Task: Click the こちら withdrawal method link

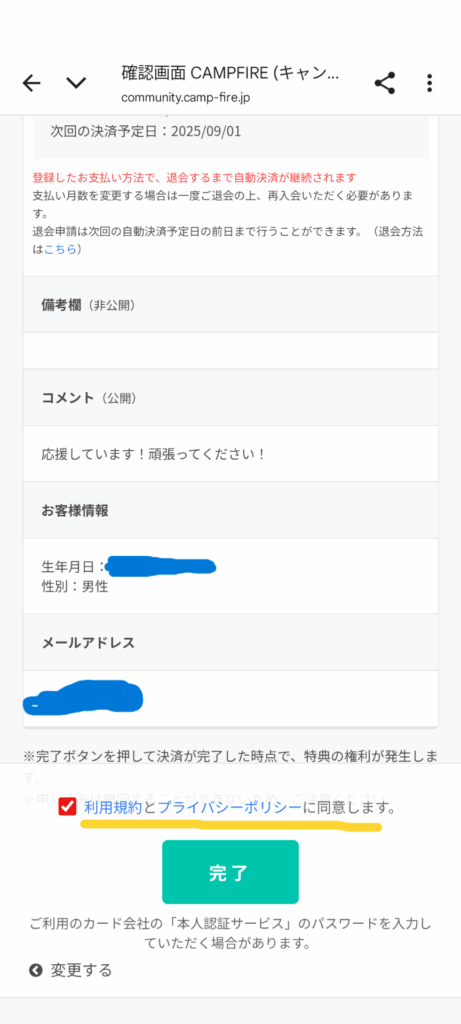Action: (x=60, y=249)
